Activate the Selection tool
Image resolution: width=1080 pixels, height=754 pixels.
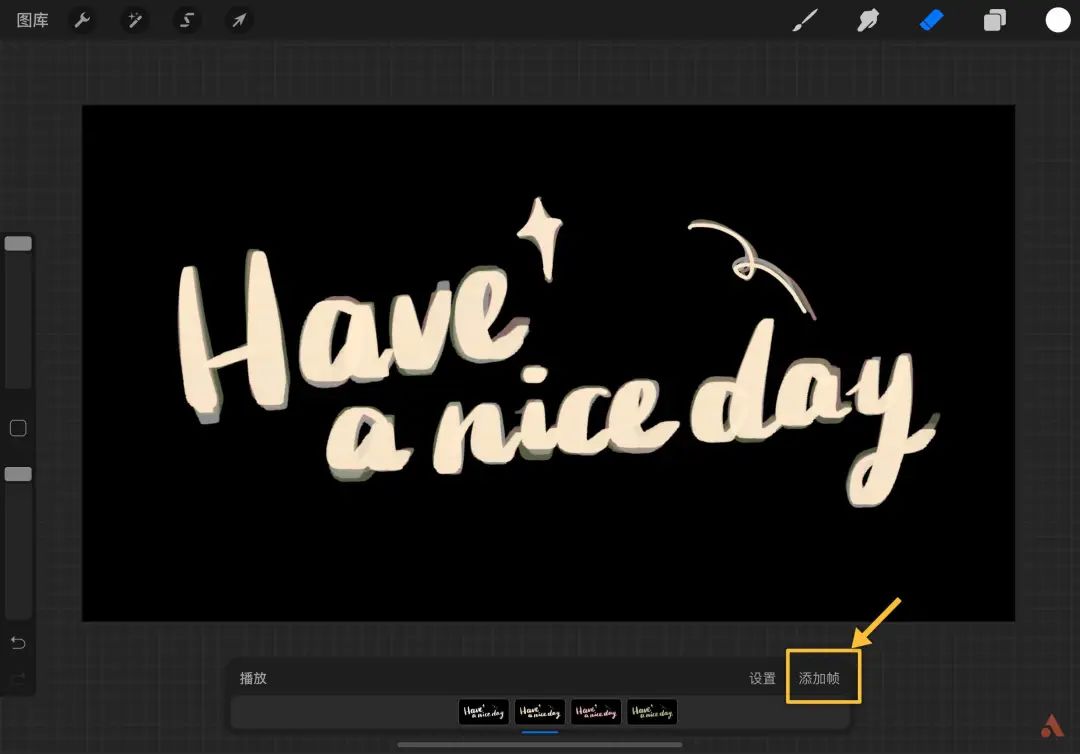click(x=186, y=19)
